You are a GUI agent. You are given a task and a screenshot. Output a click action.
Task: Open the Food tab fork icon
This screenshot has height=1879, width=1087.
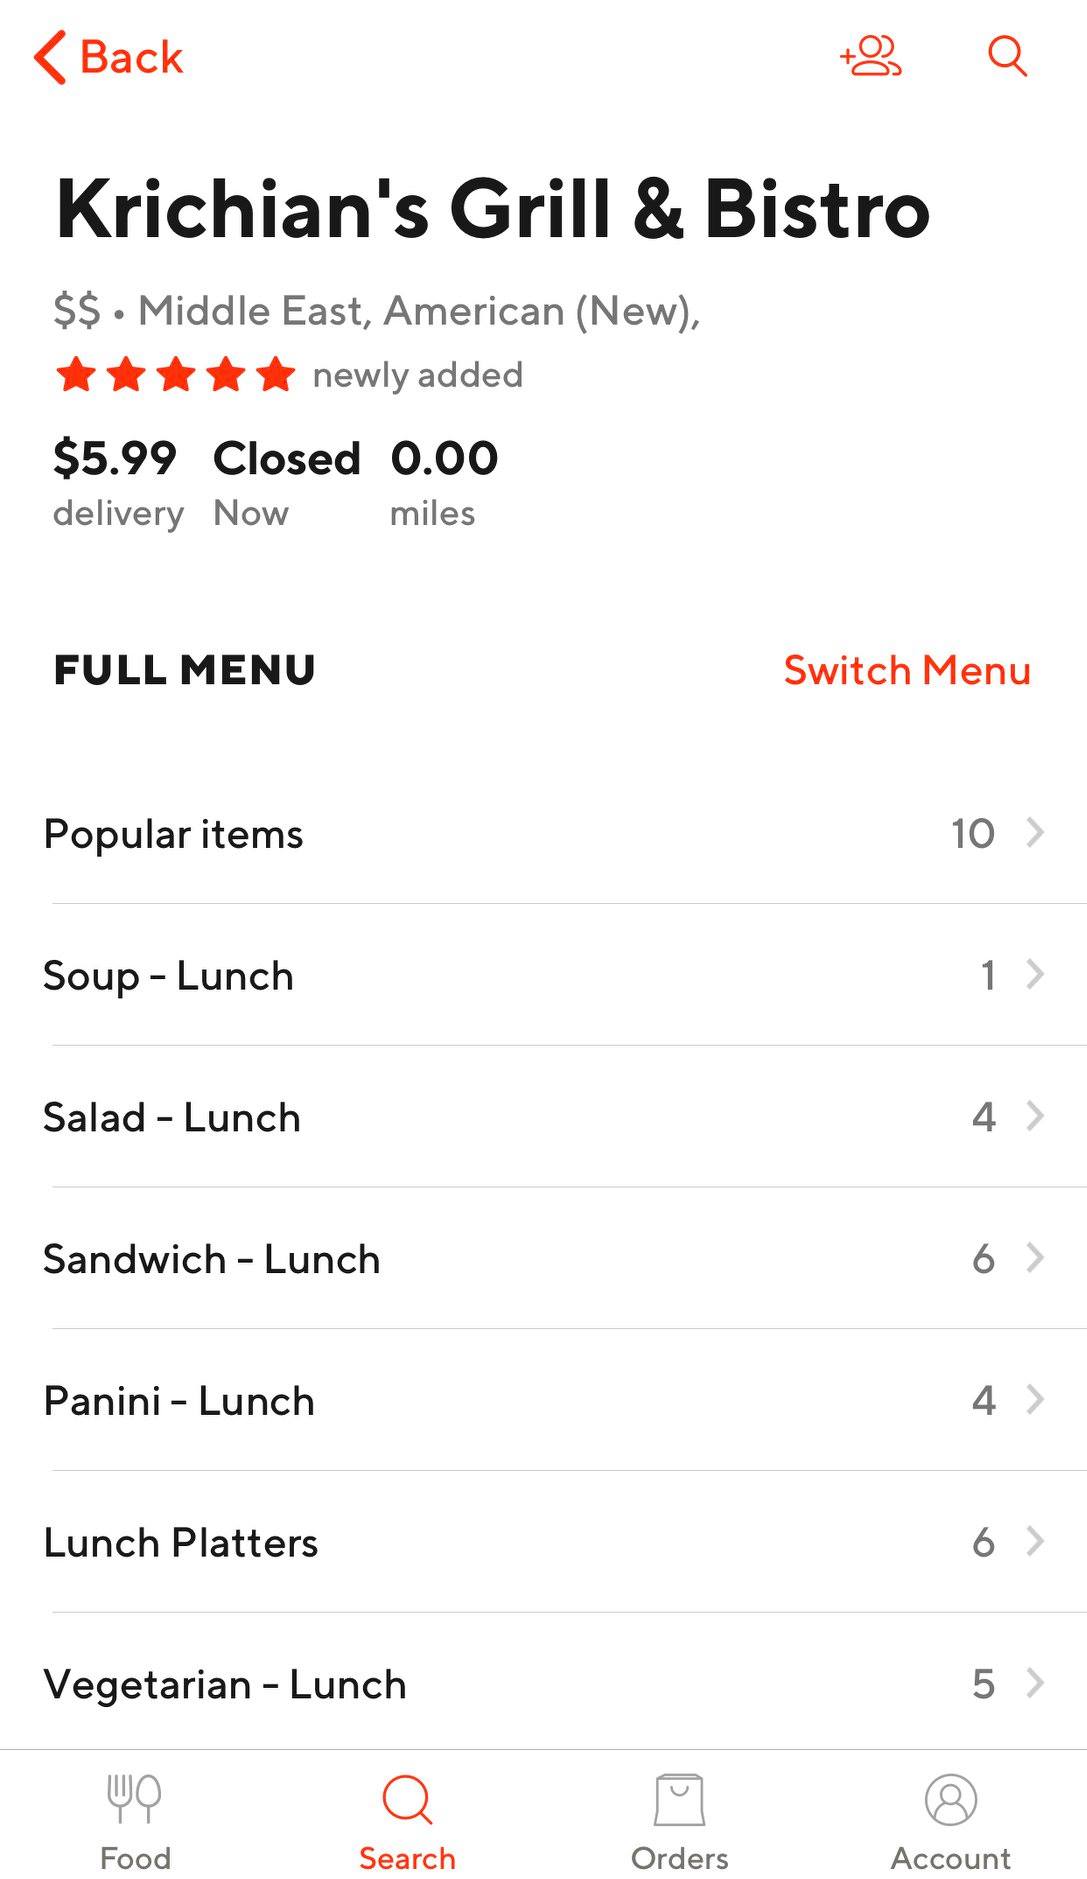(134, 1798)
